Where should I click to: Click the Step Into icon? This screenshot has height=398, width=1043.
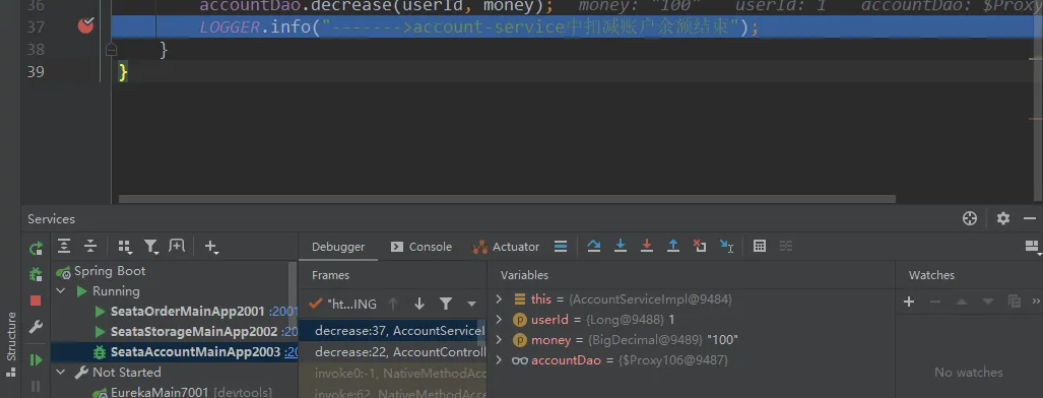[621, 246]
